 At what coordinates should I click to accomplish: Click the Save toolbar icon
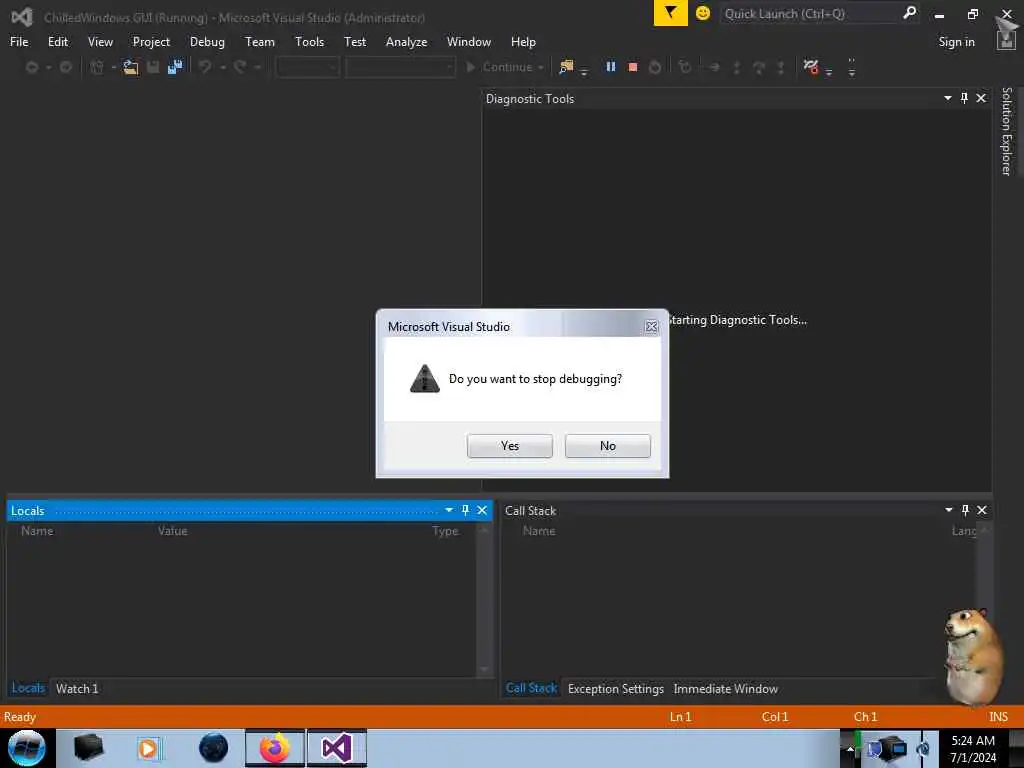click(x=153, y=67)
